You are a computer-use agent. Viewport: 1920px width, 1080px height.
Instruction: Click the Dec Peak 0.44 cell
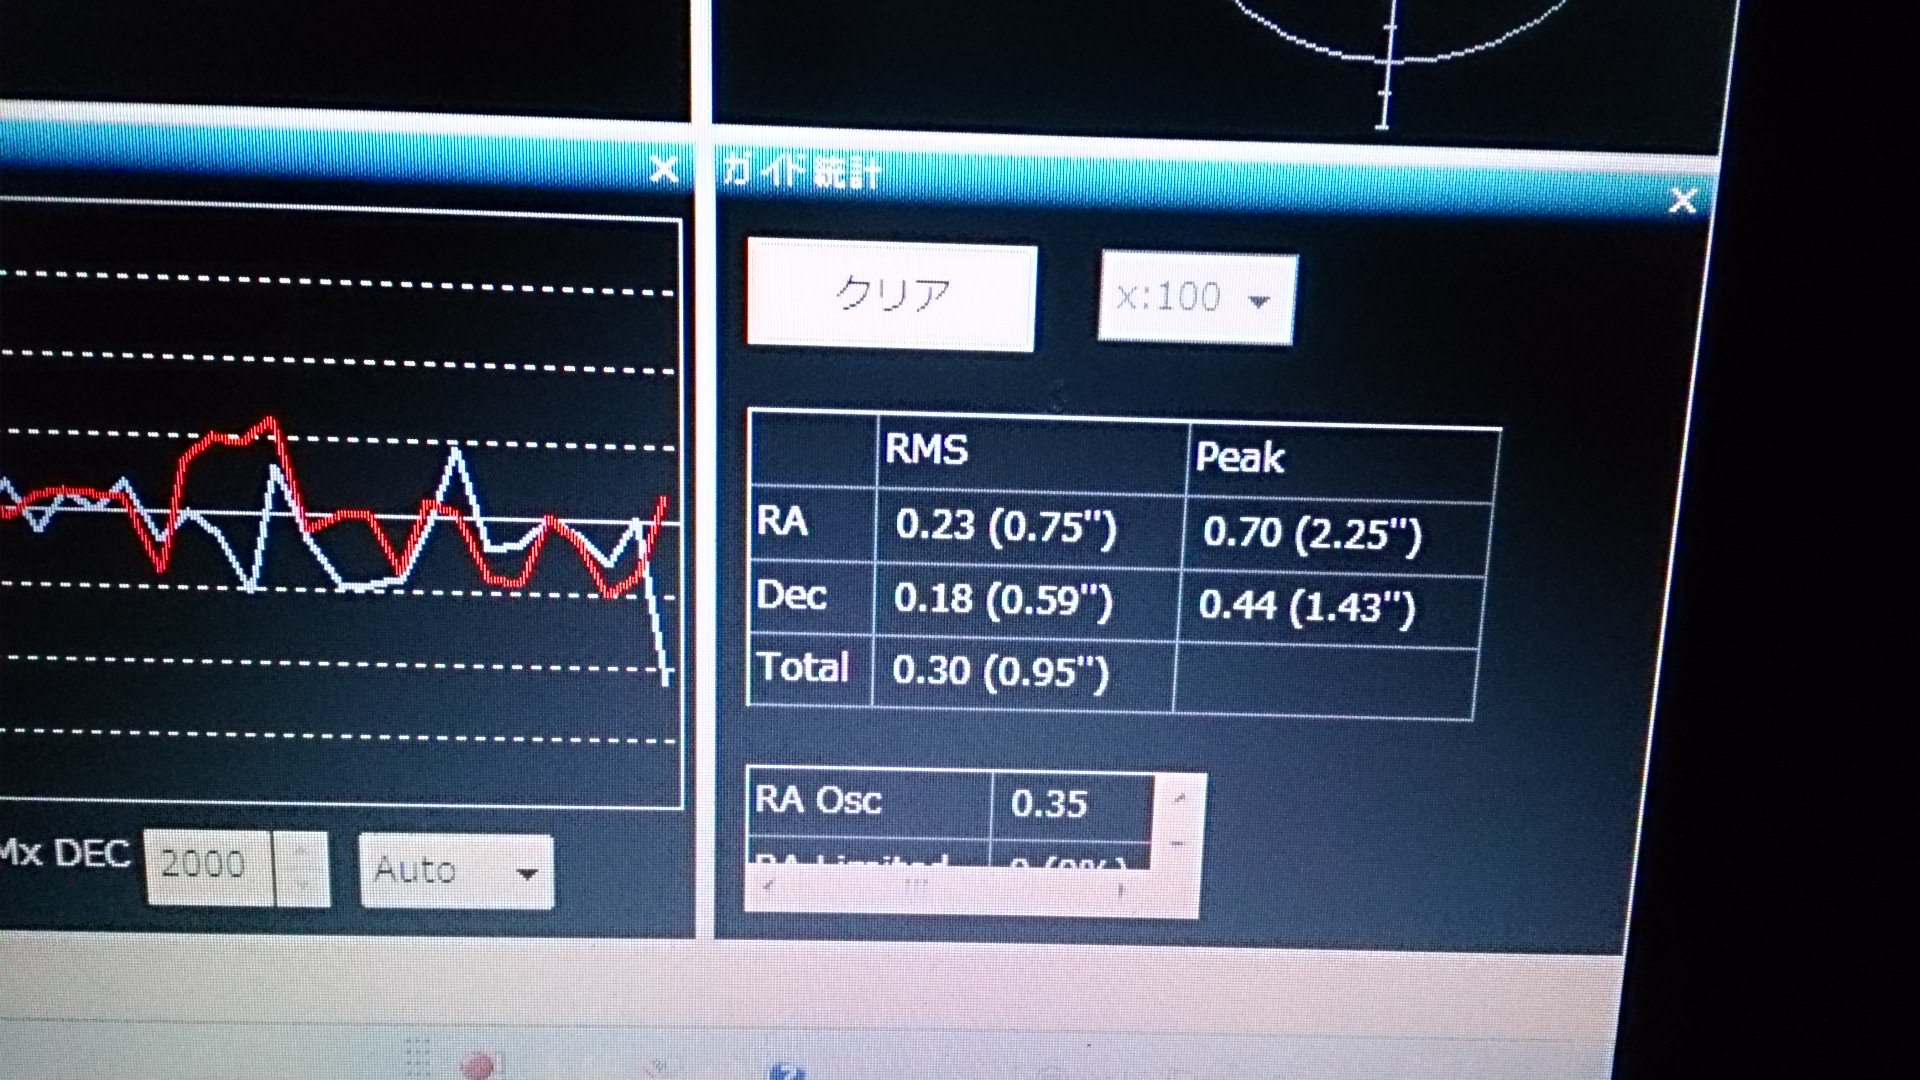tap(1307, 607)
